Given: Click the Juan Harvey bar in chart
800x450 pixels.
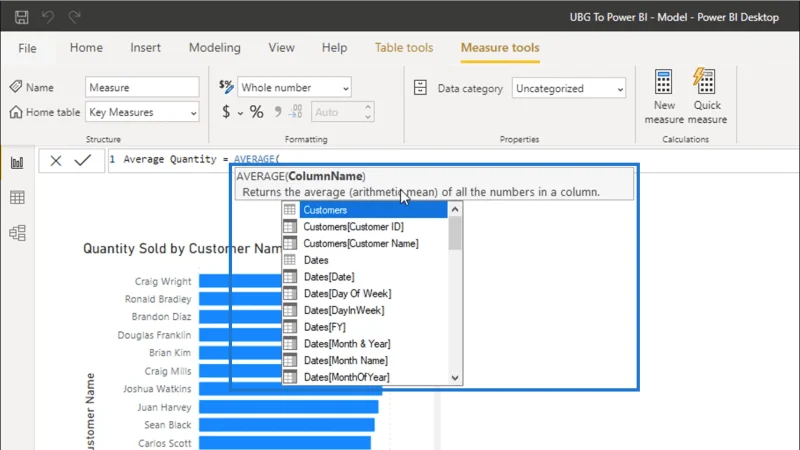Looking at the screenshot, I should [x=289, y=407].
